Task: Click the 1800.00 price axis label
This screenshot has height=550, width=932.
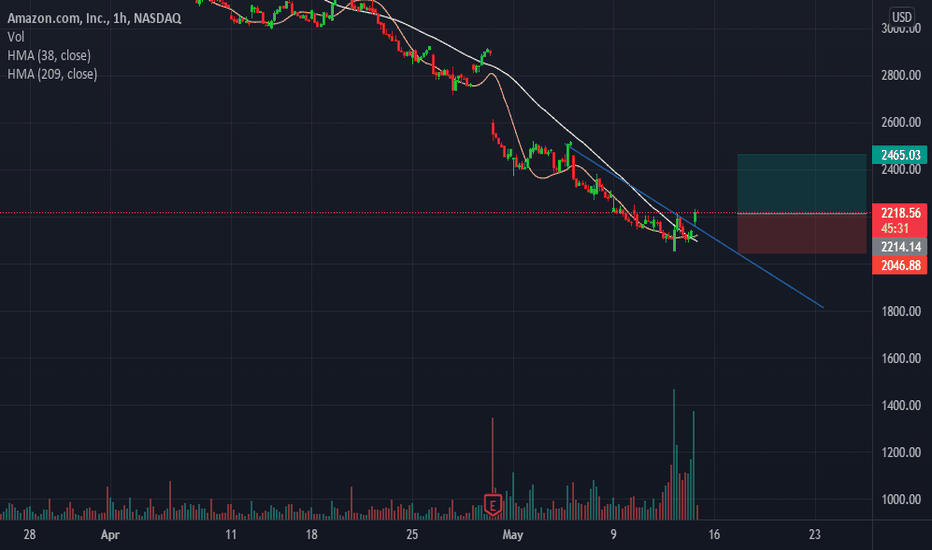Action: [900, 312]
